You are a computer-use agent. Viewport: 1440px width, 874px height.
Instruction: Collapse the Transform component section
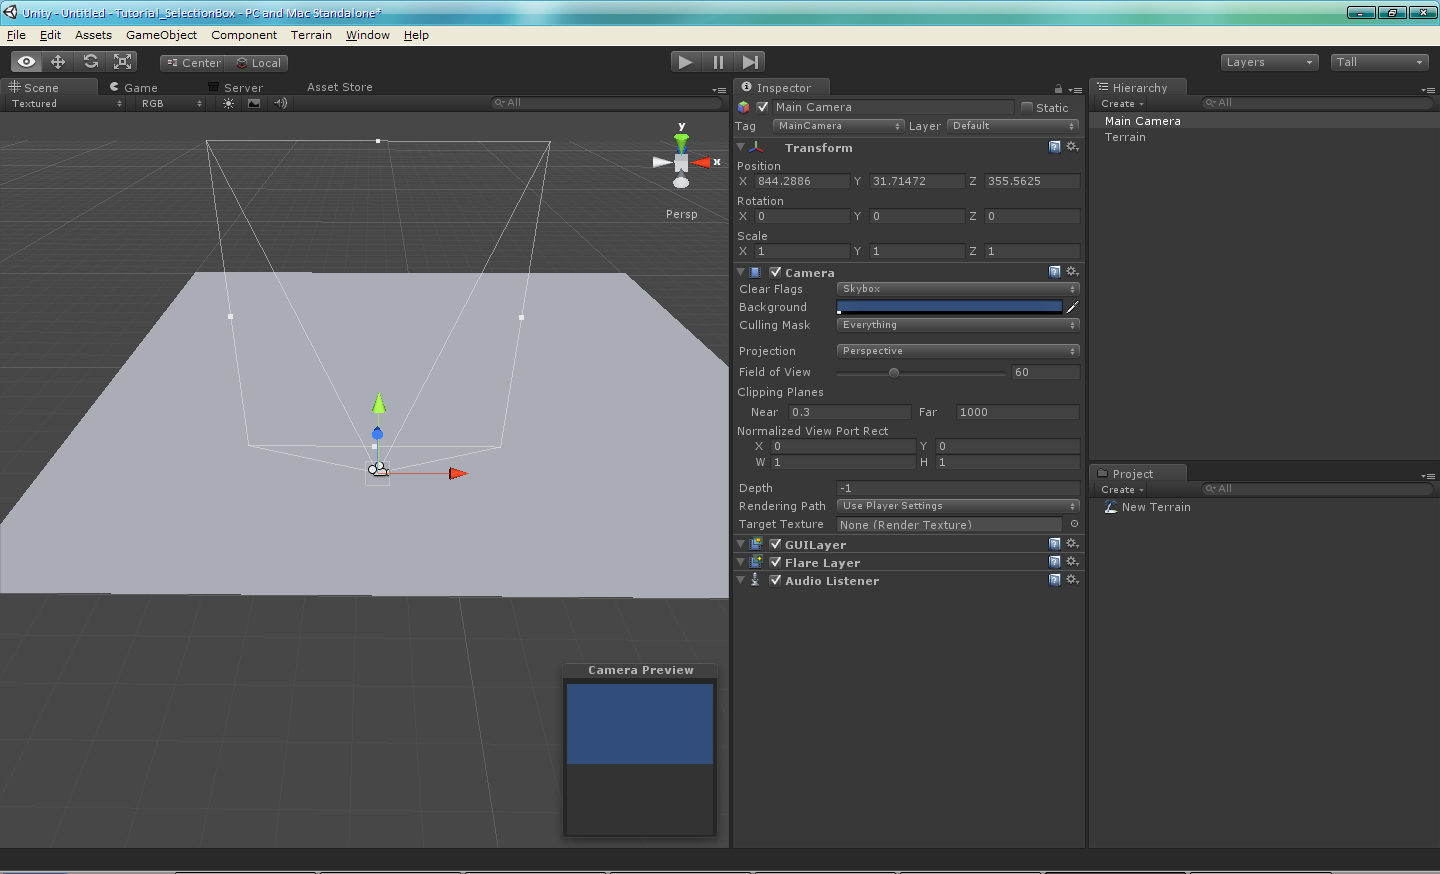(741, 147)
